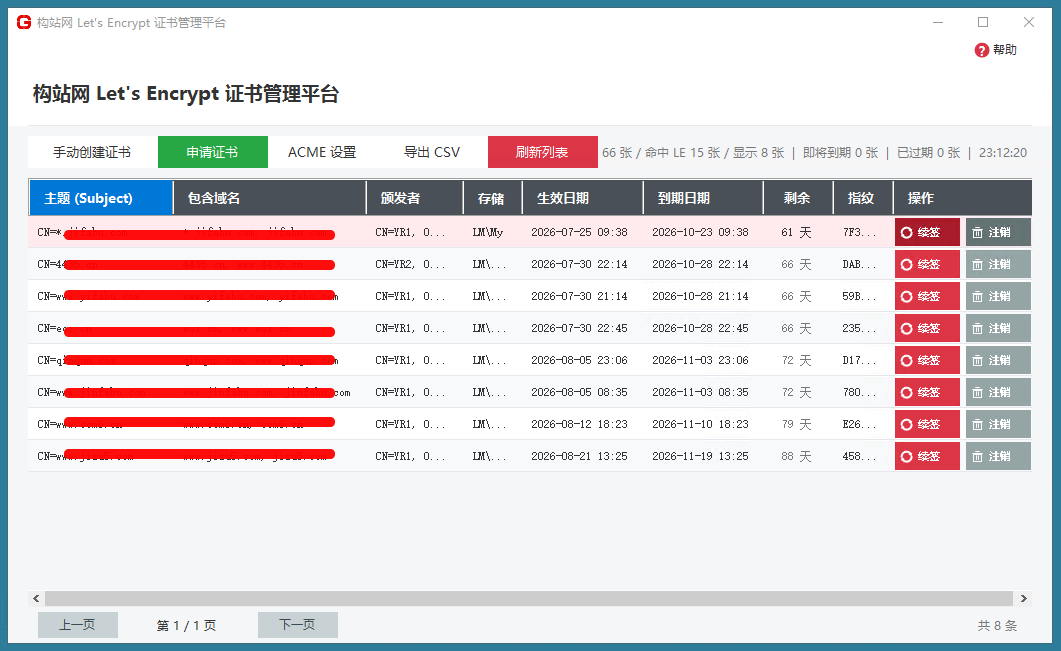Click the 第 1 / 1 页 page indicator
The width and height of the screenshot is (1061, 651).
[x=186, y=625]
